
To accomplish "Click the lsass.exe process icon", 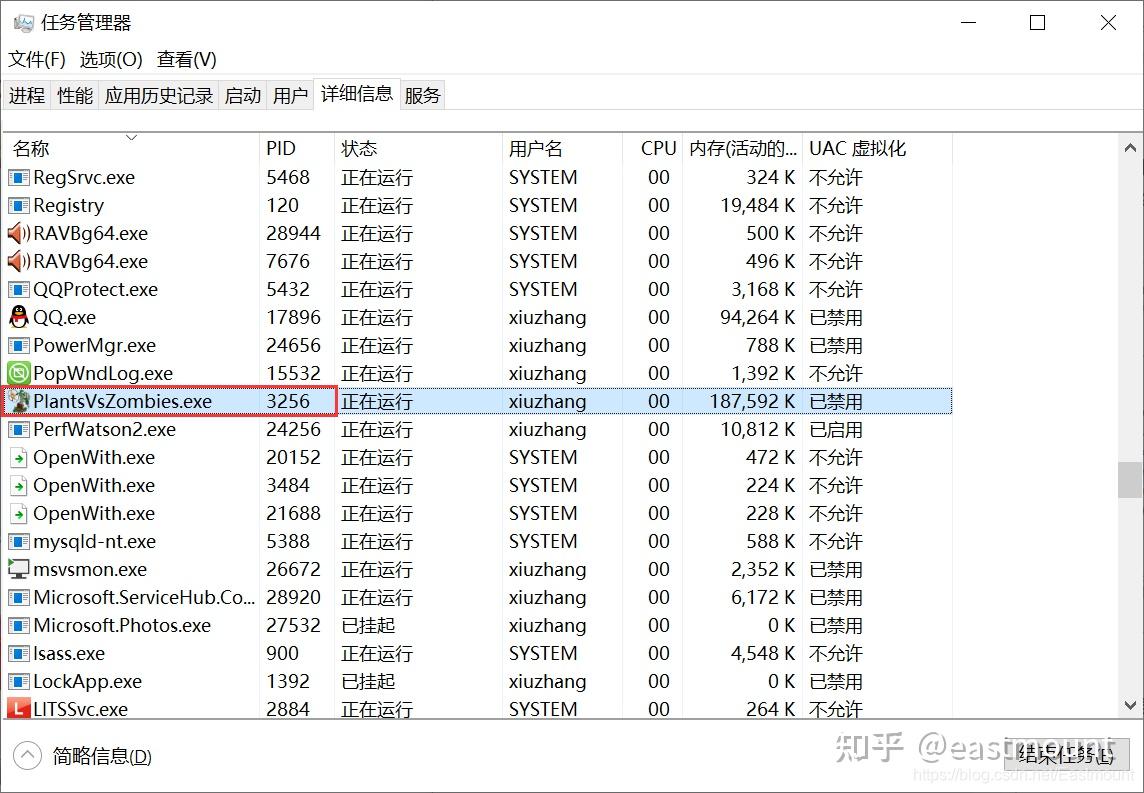I will [x=18, y=653].
